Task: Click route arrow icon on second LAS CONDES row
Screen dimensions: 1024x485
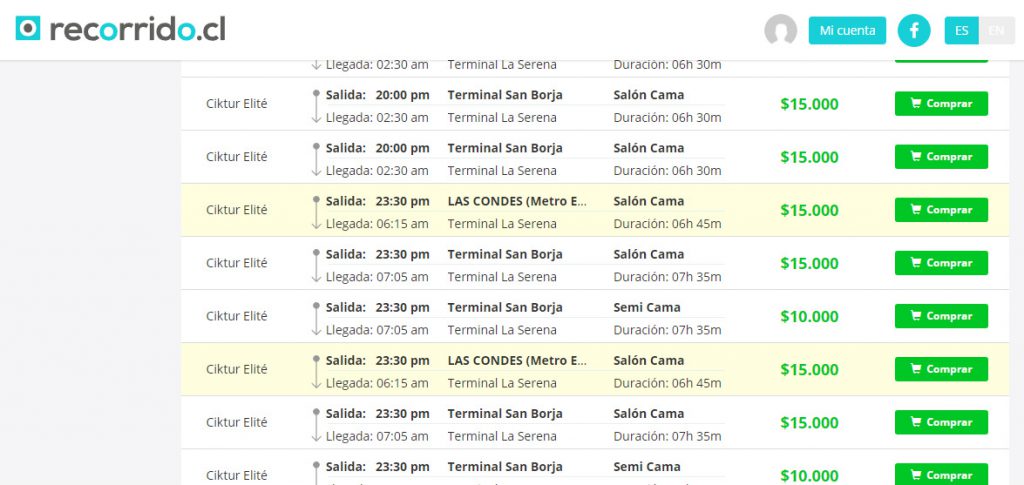Action: tap(316, 373)
